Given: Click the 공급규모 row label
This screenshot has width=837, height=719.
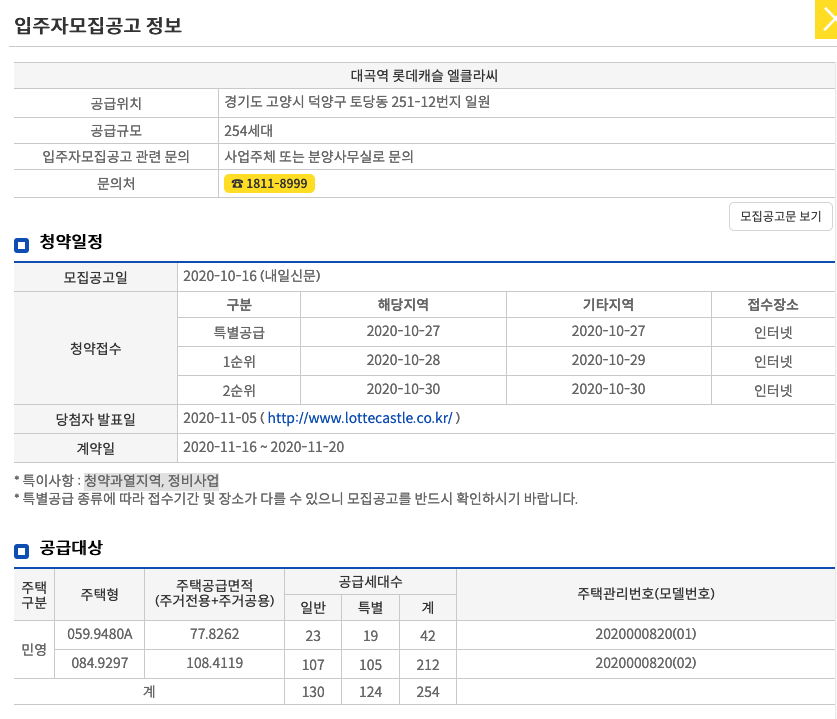Looking at the screenshot, I should [x=116, y=131].
